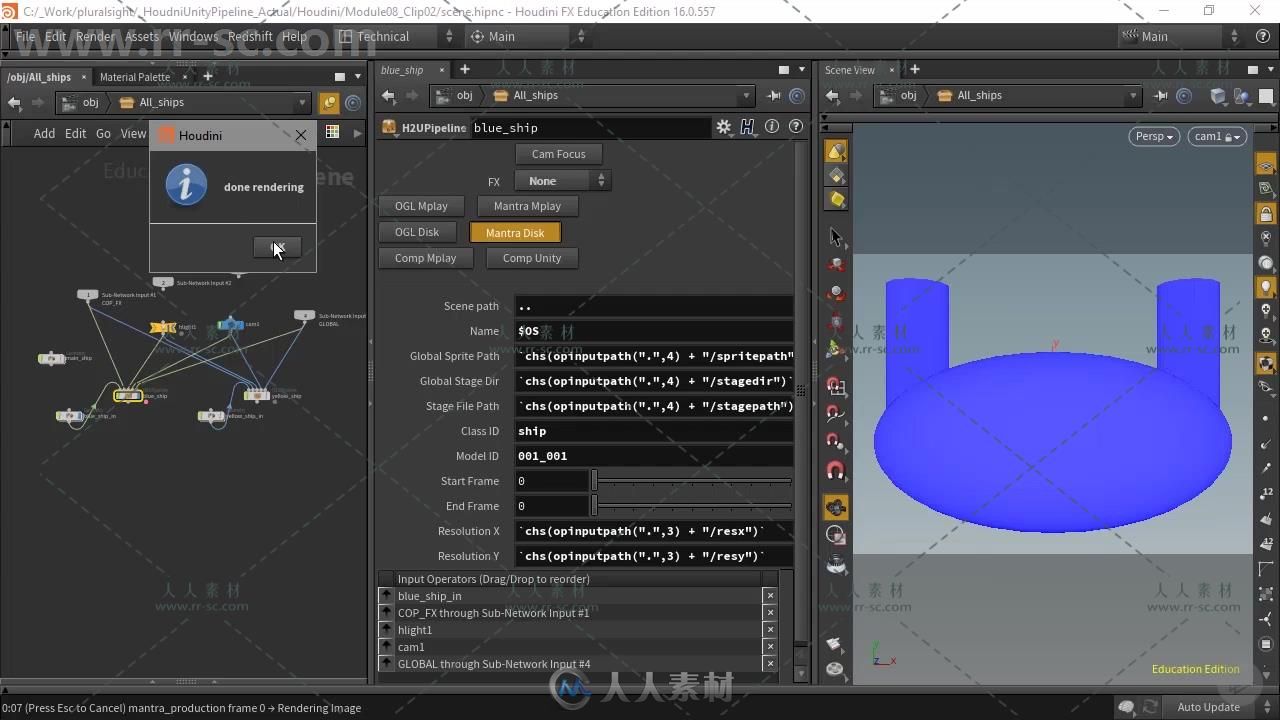Viewport: 1280px width, 720px height.
Task: Select the Geometry selection mode icon in viewport
Action: (836, 175)
